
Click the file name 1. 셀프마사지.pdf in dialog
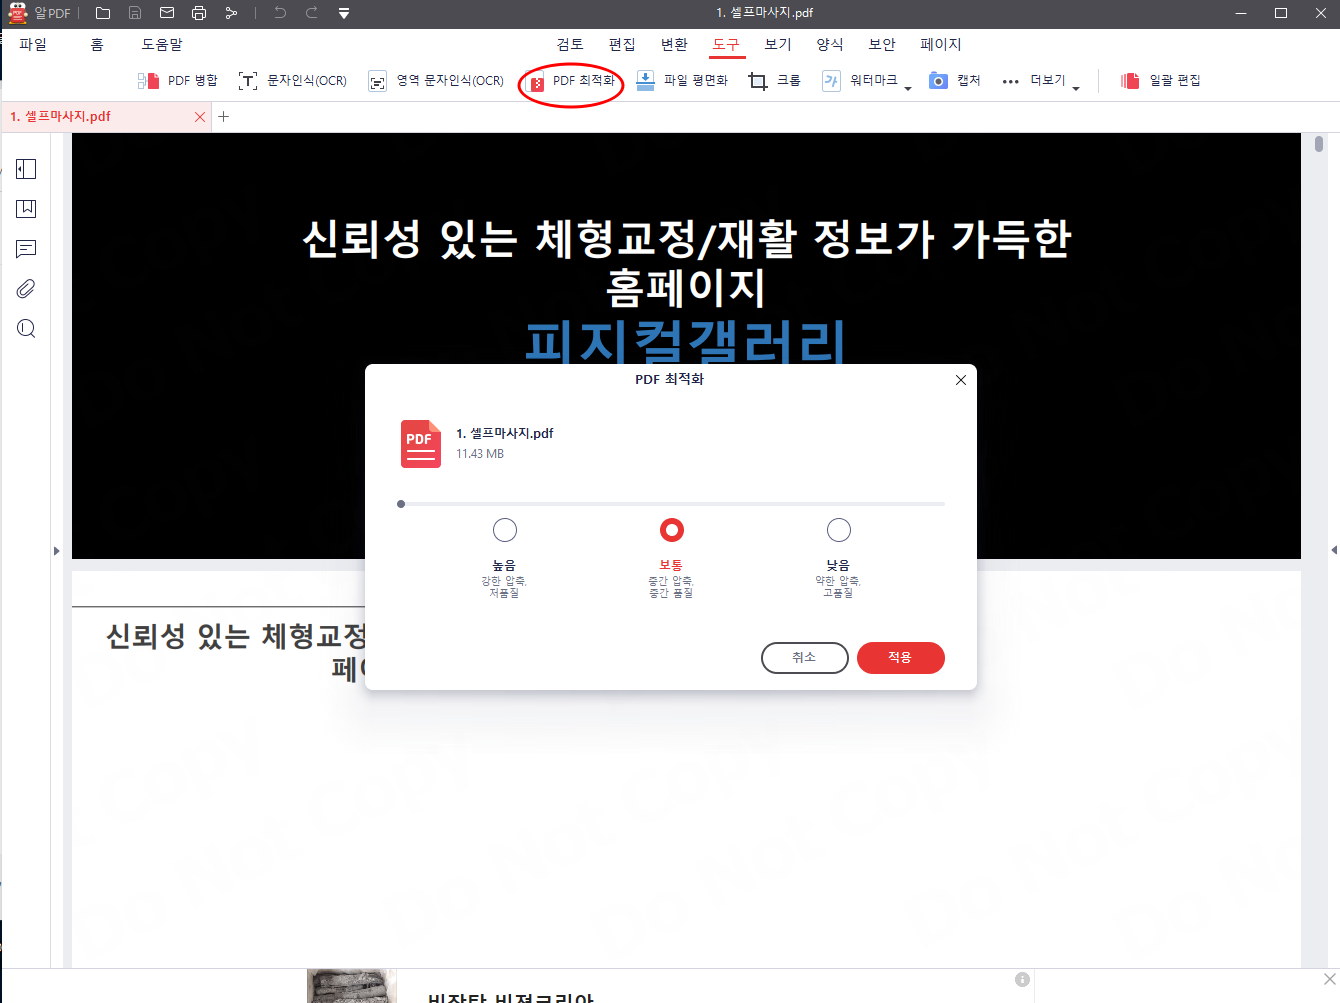505,433
